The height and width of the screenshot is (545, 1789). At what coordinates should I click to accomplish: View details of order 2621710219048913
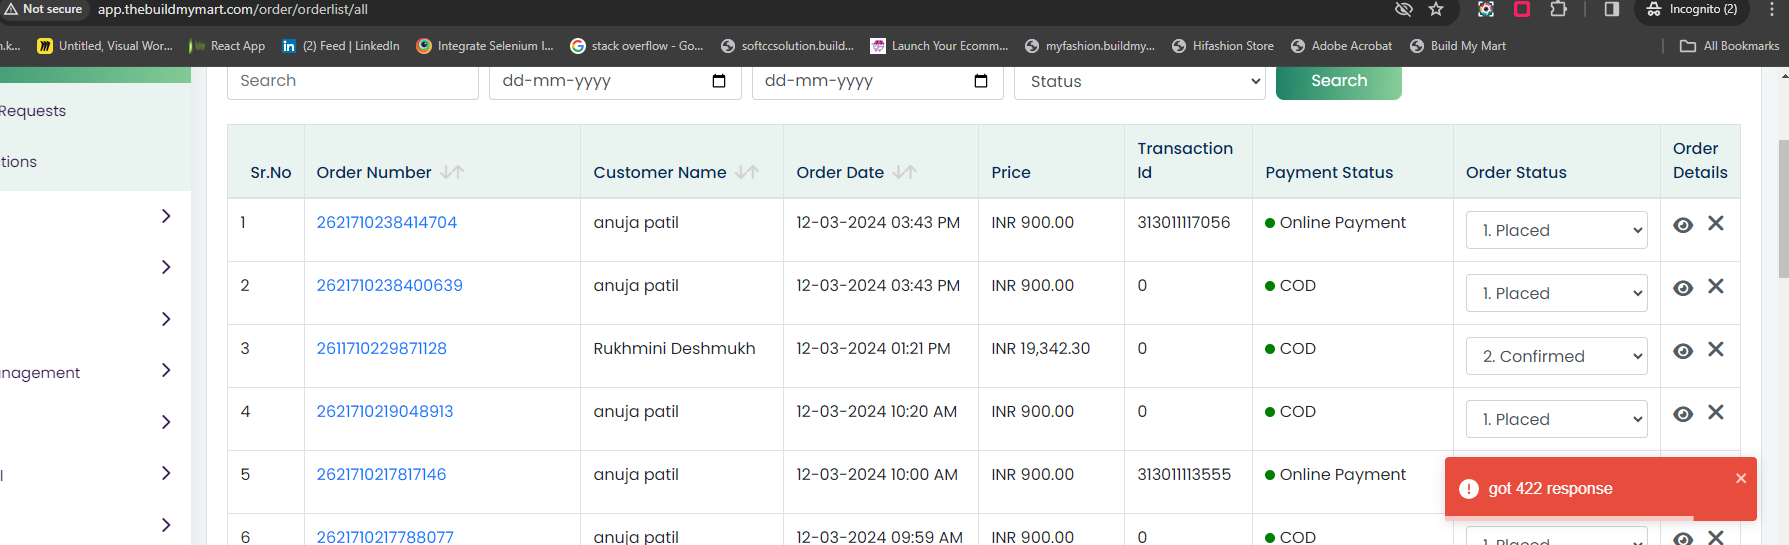(1683, 414)
